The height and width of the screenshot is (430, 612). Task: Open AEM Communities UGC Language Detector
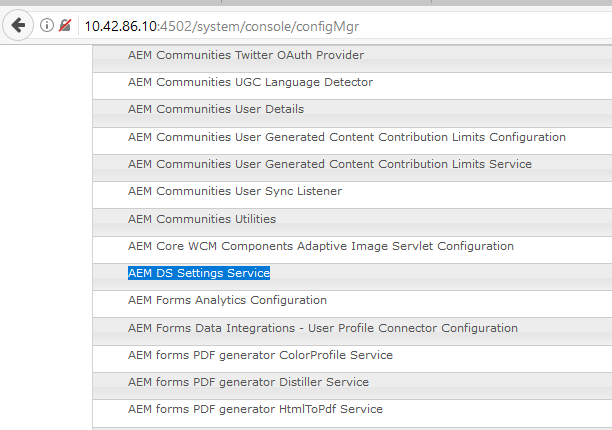click(x=250, y=82)
